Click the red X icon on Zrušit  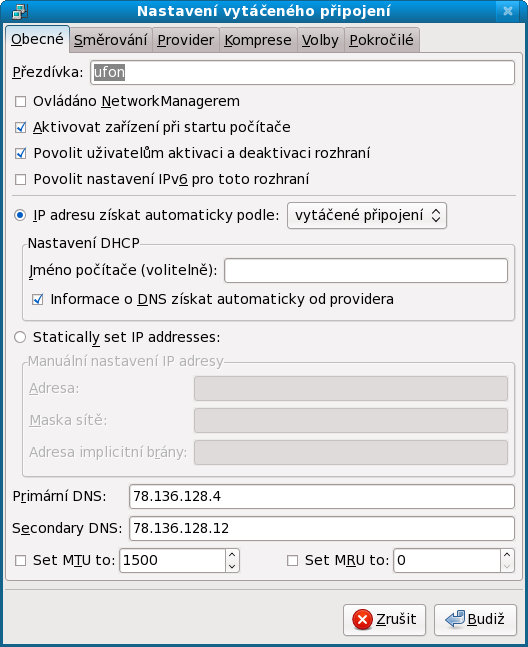click(x=363, y=619)
